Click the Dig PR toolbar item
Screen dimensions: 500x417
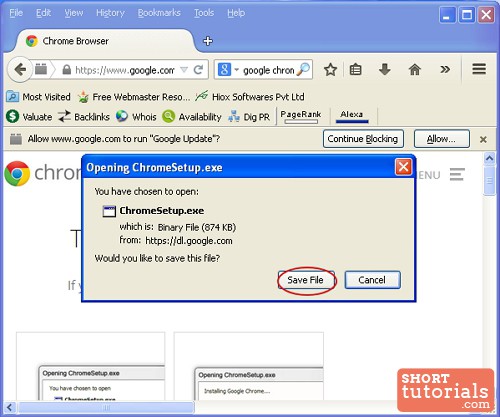click(x=249, y=117)
